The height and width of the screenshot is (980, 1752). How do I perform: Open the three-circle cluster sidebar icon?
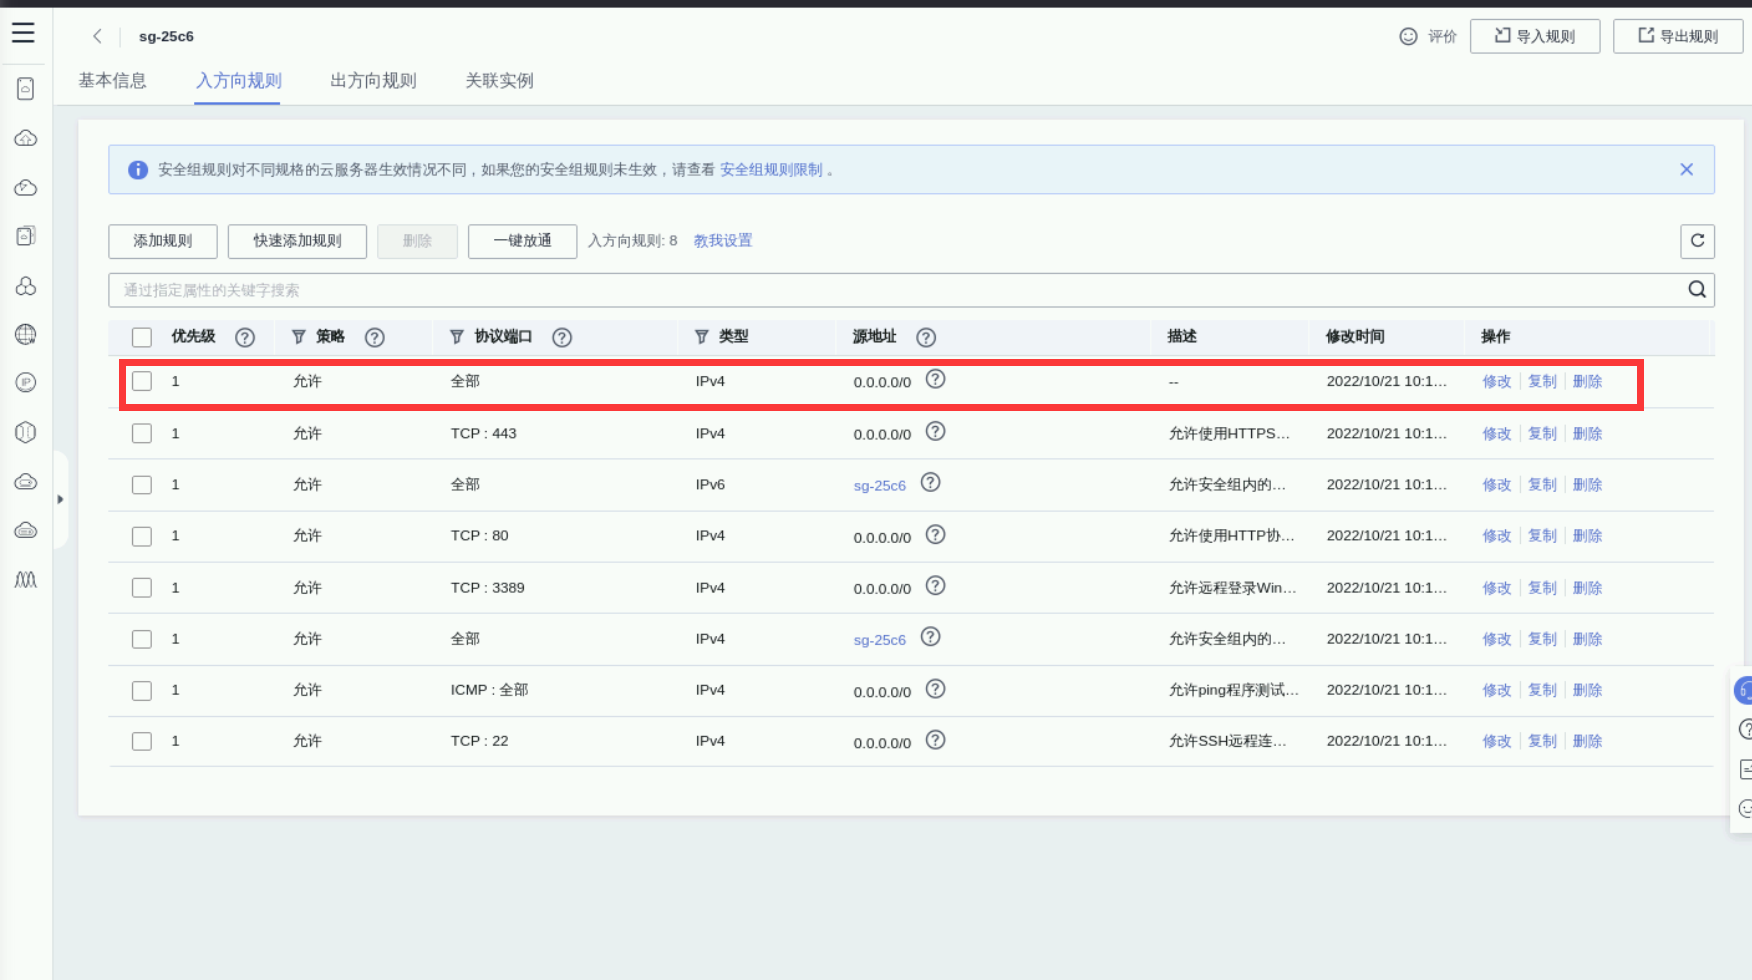pos(26,285)
